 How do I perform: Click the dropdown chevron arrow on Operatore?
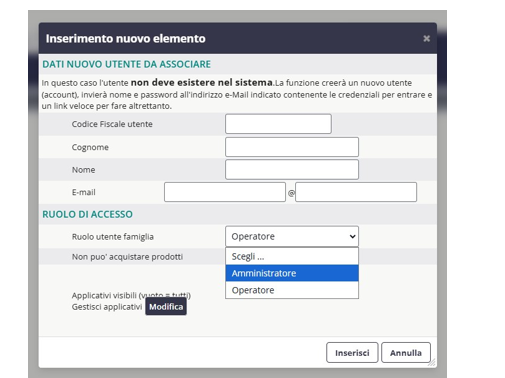[x=352, y=236]
